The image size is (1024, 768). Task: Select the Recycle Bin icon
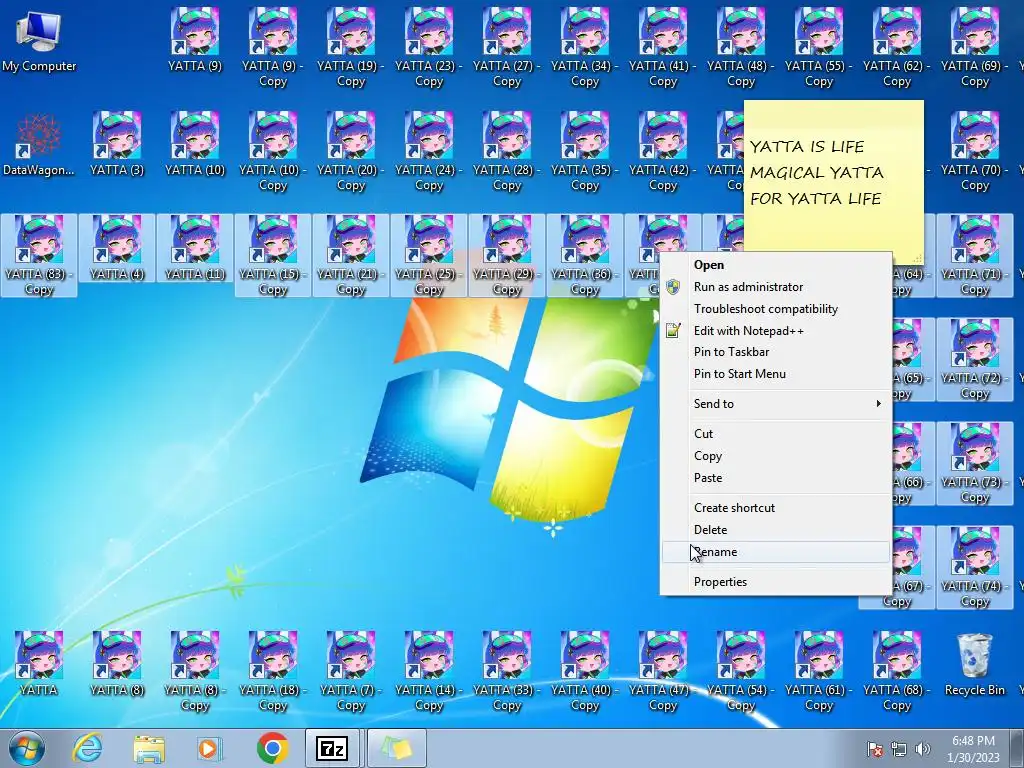point(974,665)
